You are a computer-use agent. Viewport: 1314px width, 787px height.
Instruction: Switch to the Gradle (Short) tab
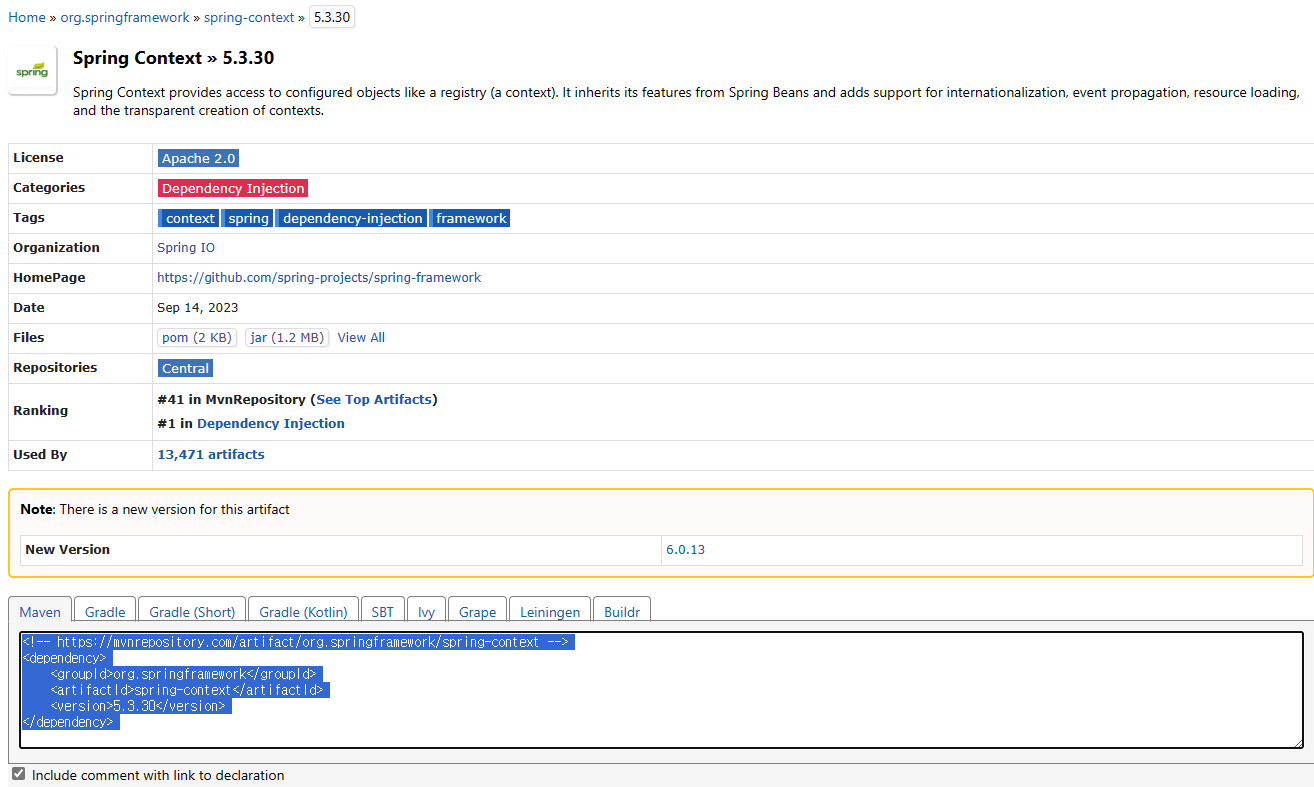(x=192, y=611)
